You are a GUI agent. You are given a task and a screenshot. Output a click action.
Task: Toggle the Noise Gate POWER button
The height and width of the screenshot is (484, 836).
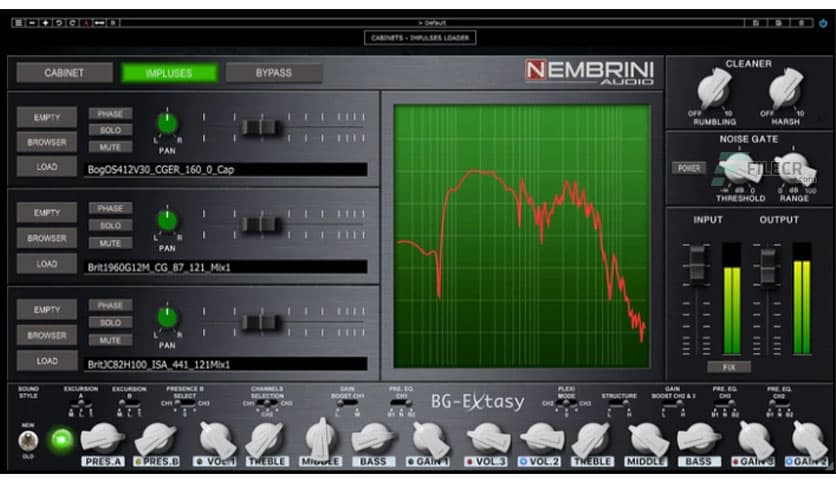click(689, 168)
